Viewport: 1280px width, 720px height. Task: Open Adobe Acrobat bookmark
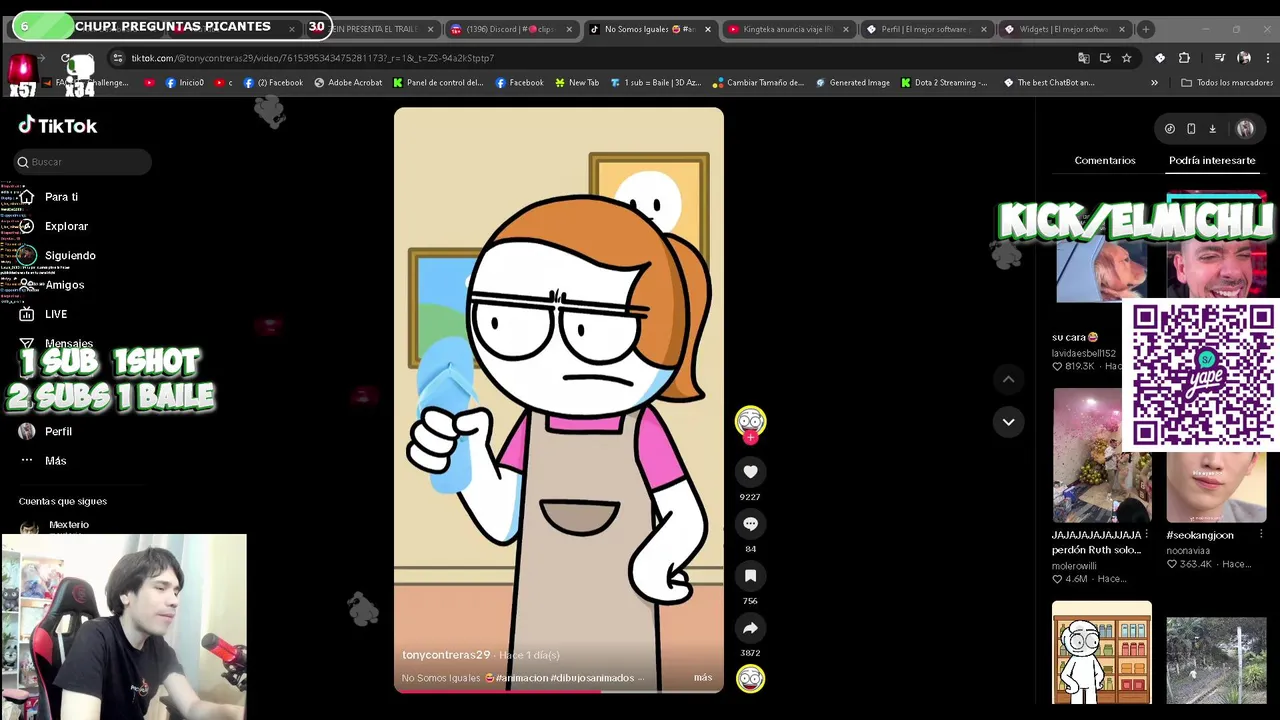point(348,83)
